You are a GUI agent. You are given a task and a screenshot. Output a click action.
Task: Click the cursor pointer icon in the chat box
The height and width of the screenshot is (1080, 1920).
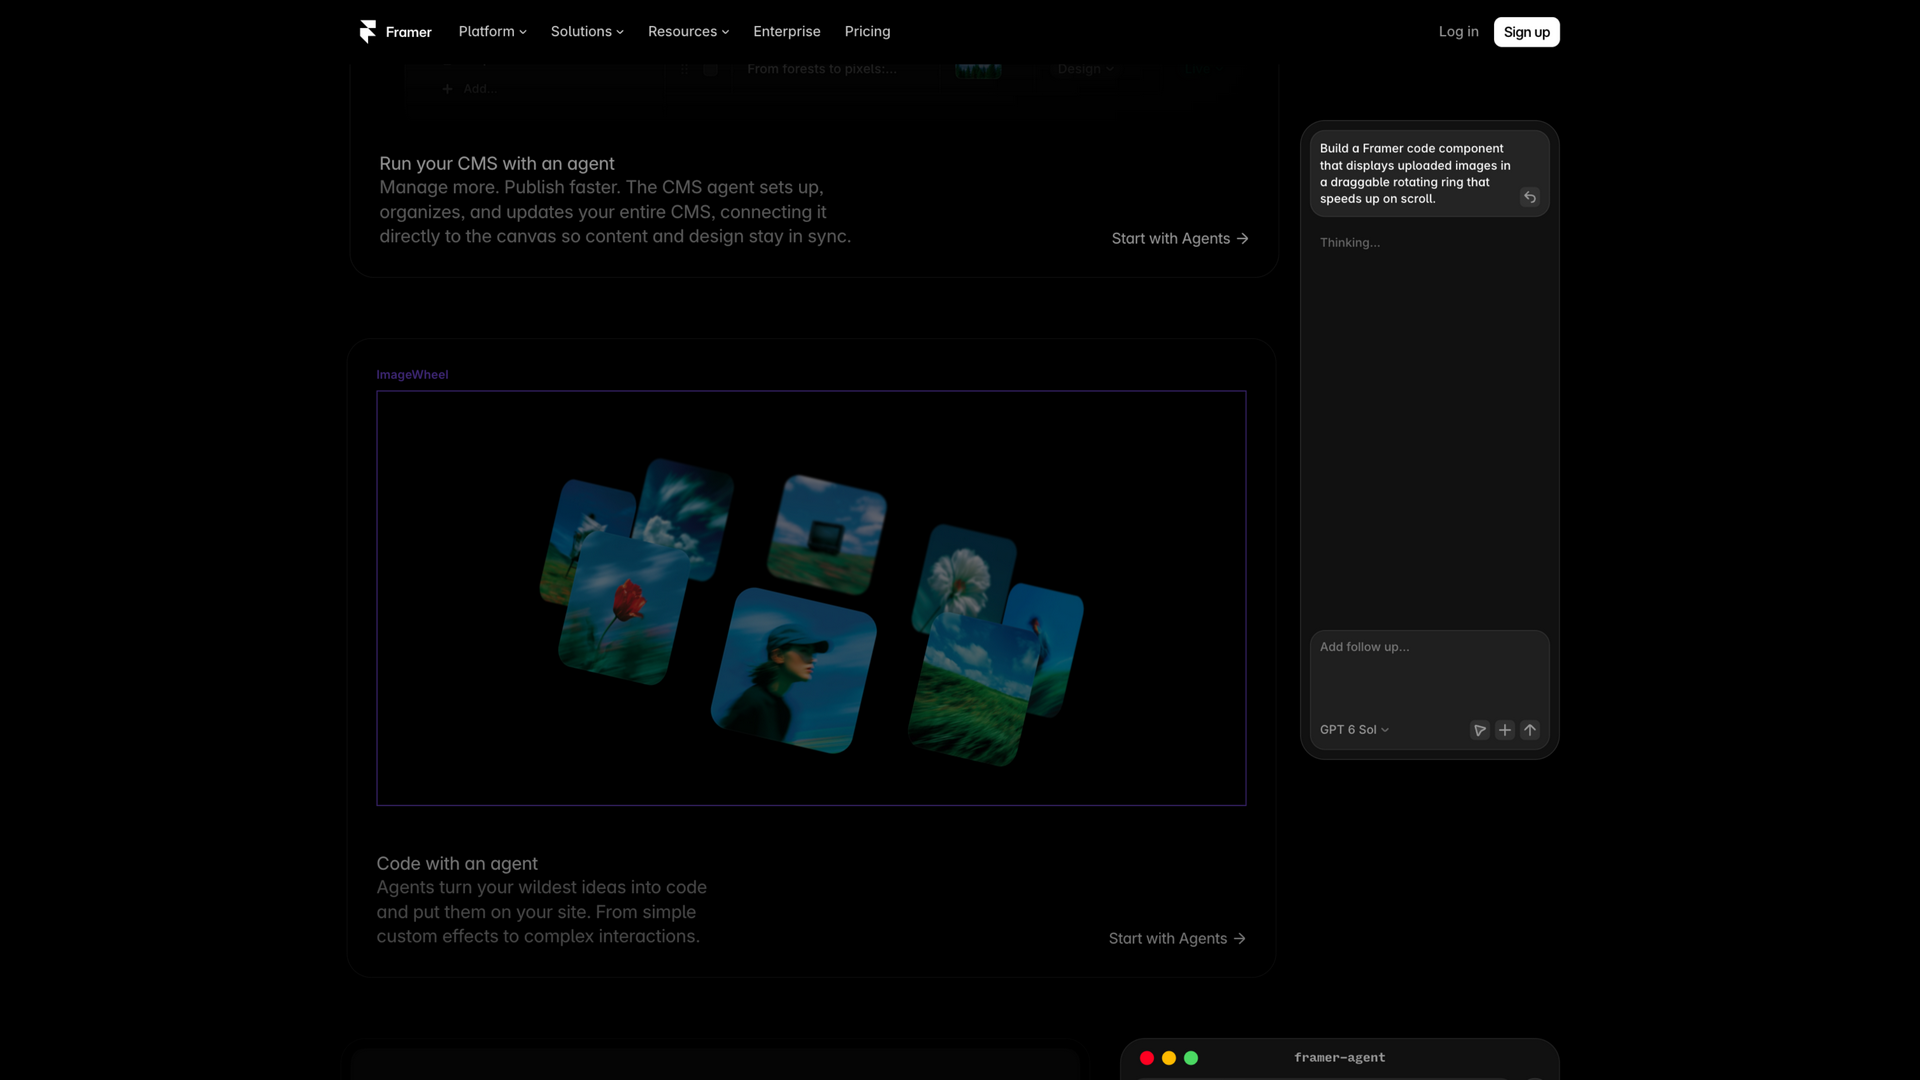1480,730
